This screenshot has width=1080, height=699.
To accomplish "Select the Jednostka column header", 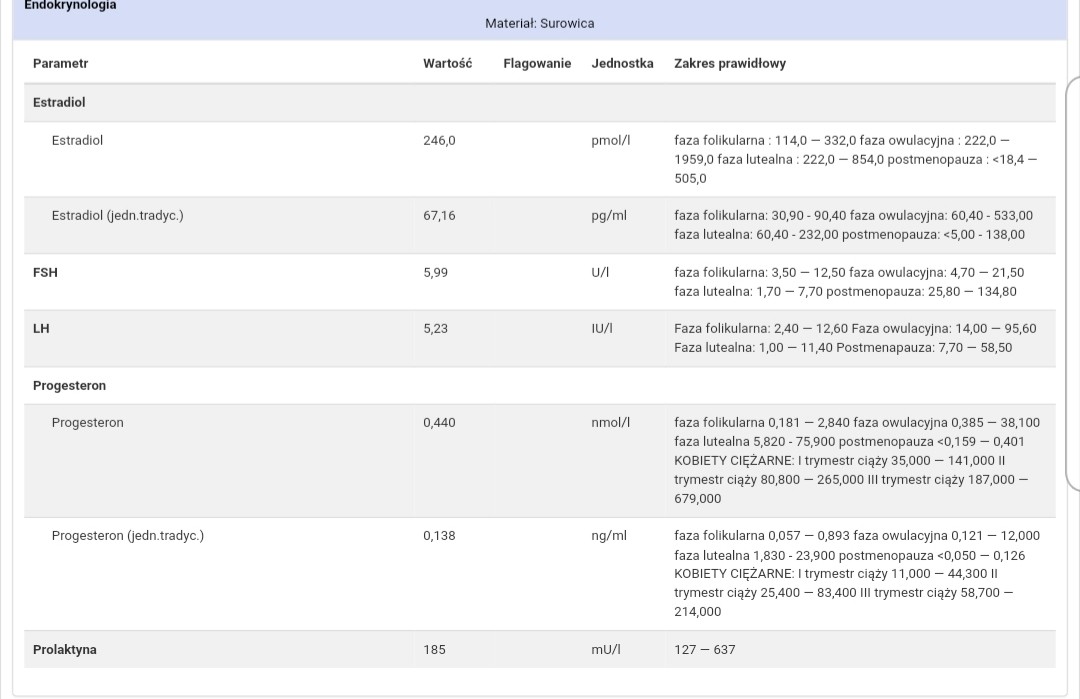I will coord(622,64).
